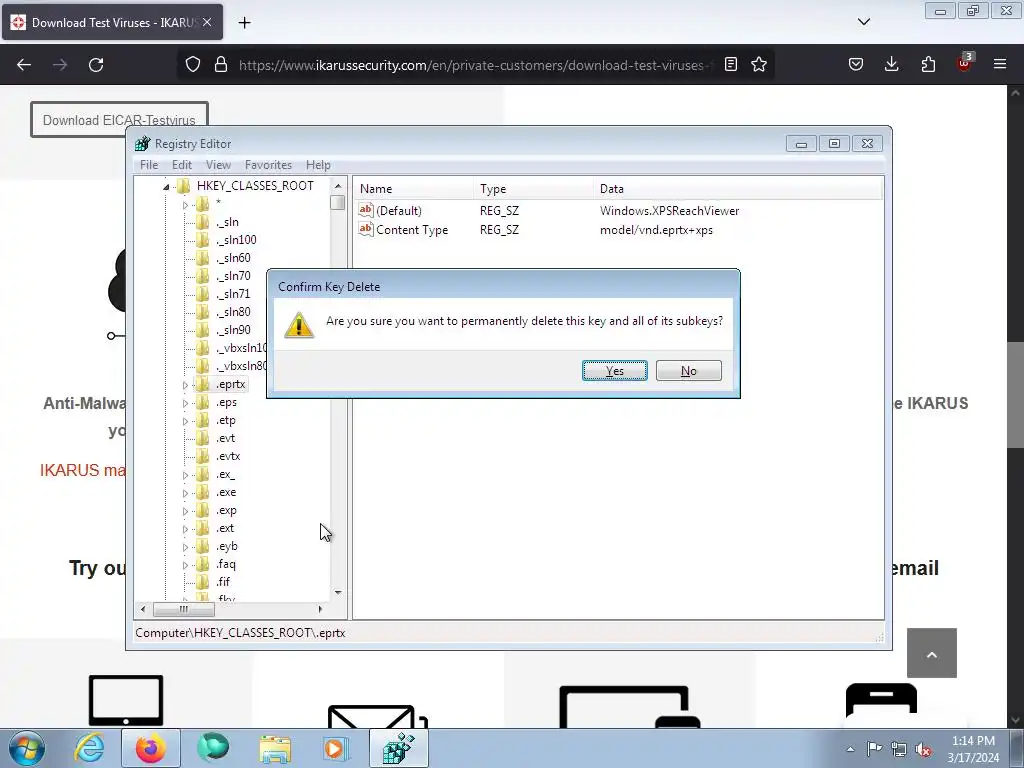Toggle Firefox reader view icon
The width and height of the screenshot is (1024, 768).
[731, 64]
